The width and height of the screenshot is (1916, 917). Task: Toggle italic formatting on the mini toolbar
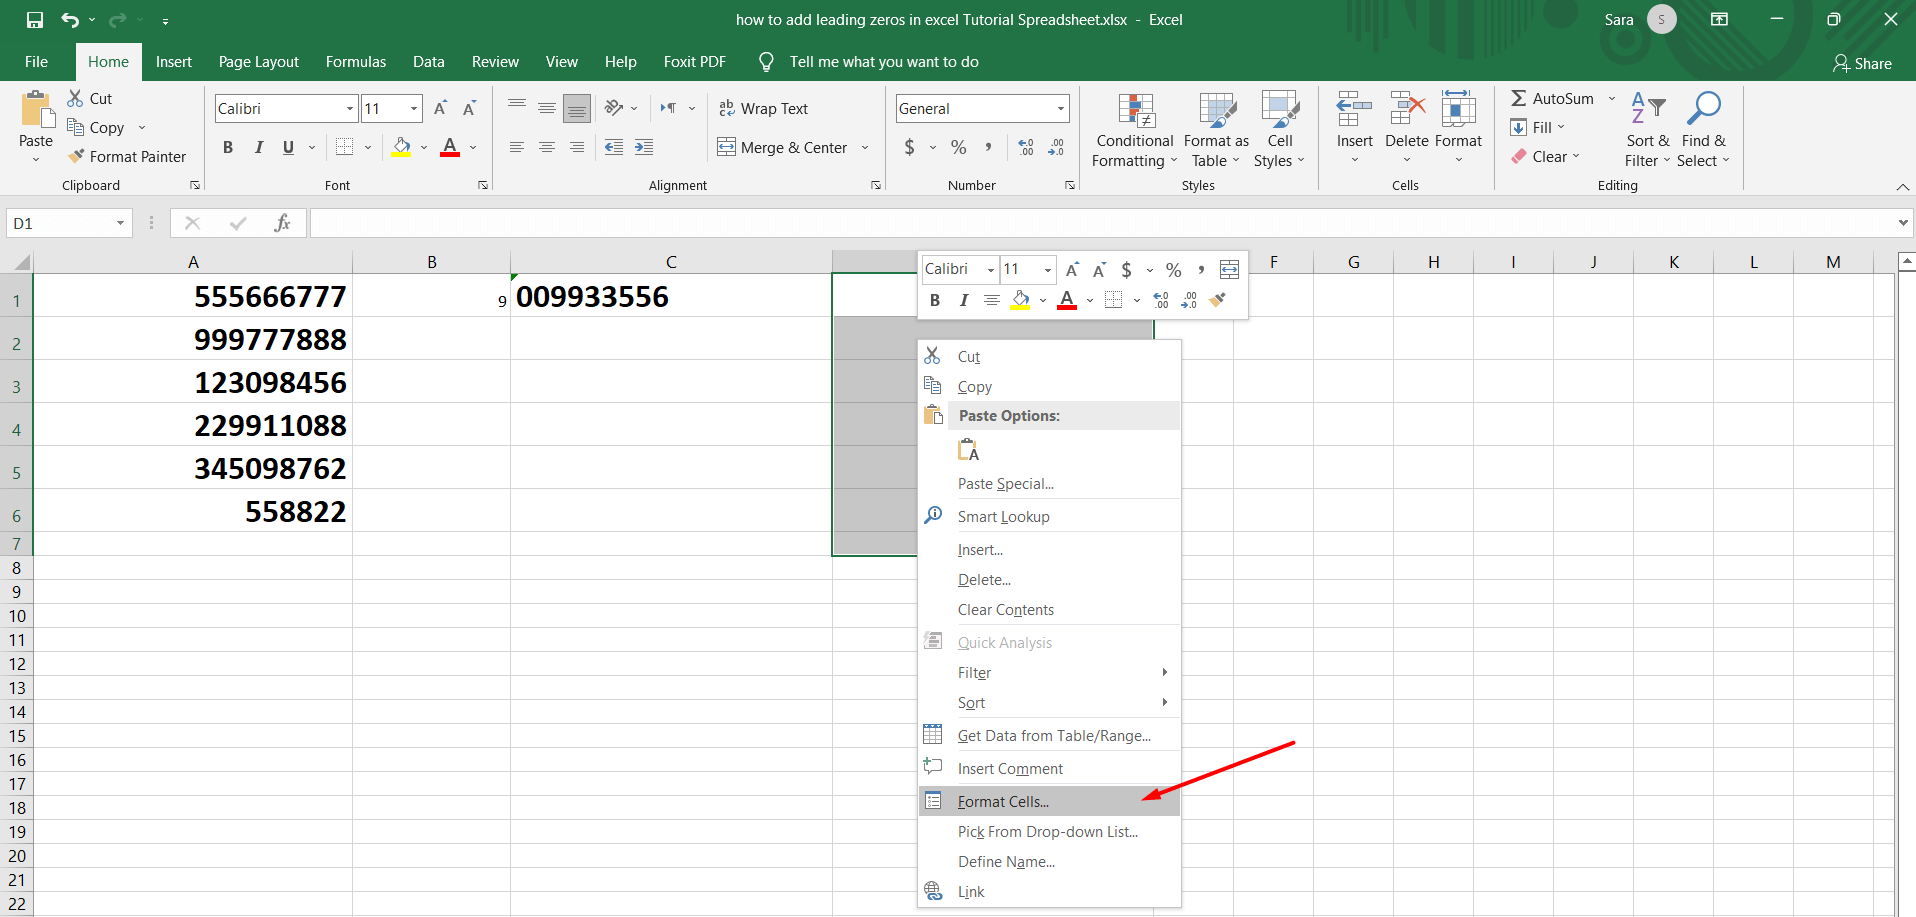963,300
